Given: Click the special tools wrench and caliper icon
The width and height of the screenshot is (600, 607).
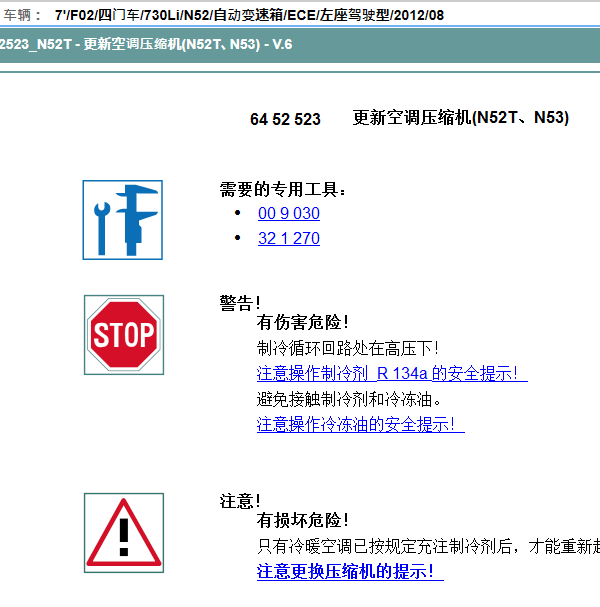Looking at the screenshot, I should pyautogui.click(x=122, y=220).
